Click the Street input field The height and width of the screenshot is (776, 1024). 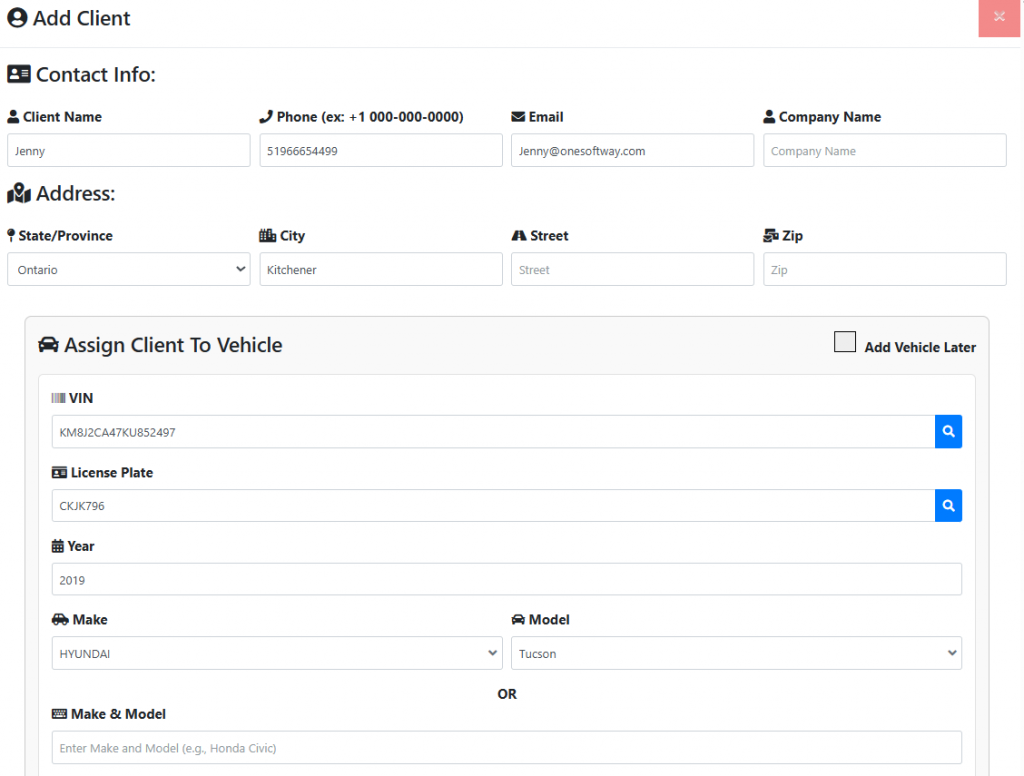pyautogui.click(x=632, y=269)
